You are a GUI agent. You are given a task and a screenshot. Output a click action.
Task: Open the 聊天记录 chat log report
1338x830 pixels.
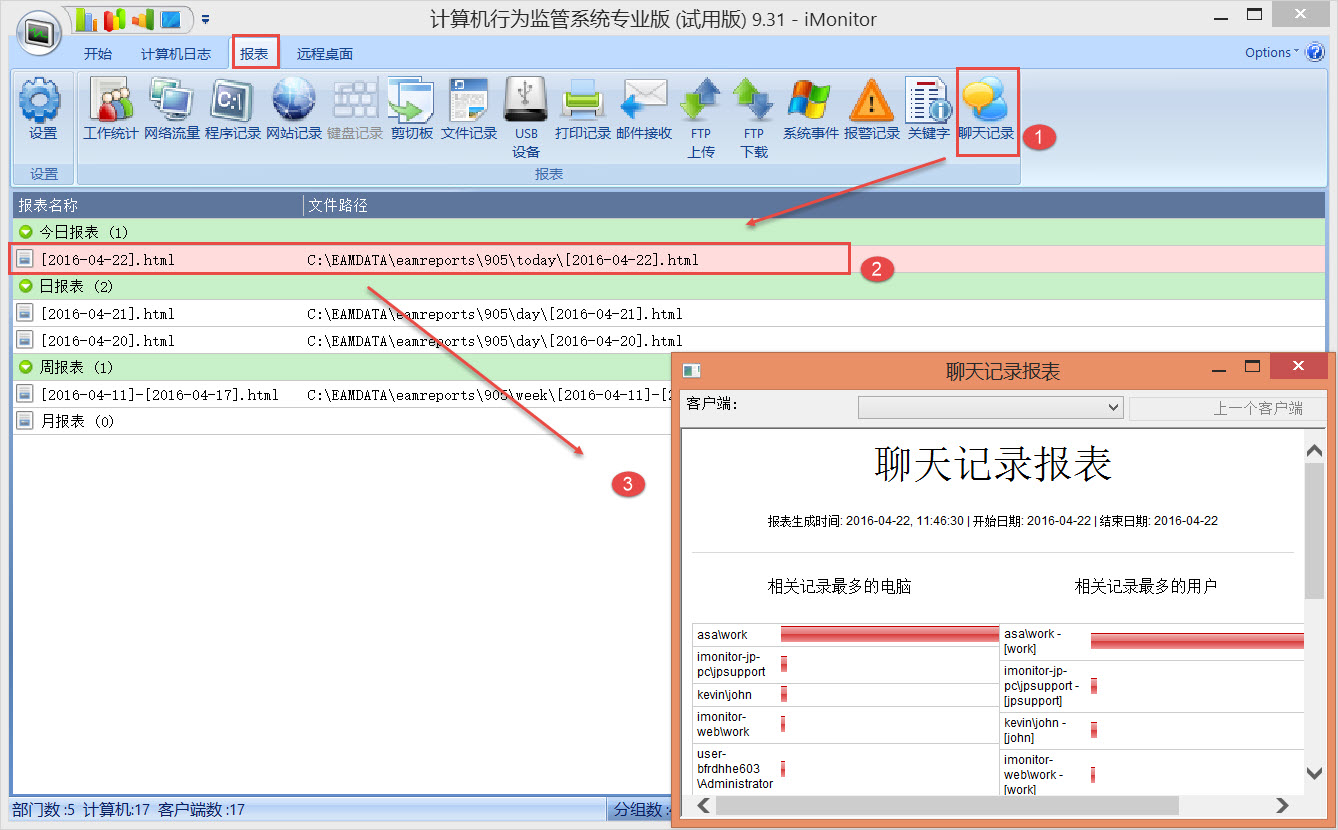pyautogui.click(x=986, y=109)
